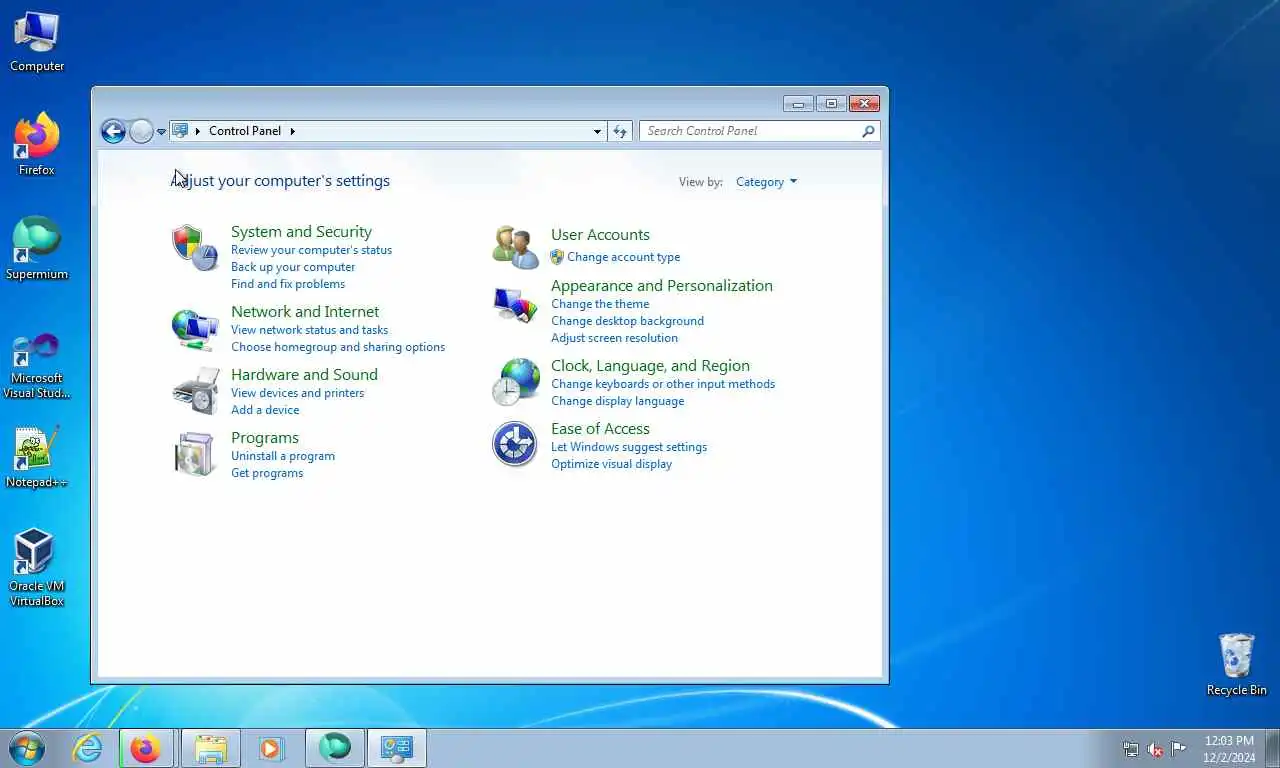Click Change the theme link
The image size is (1280, 768).
tap(600, 304)
